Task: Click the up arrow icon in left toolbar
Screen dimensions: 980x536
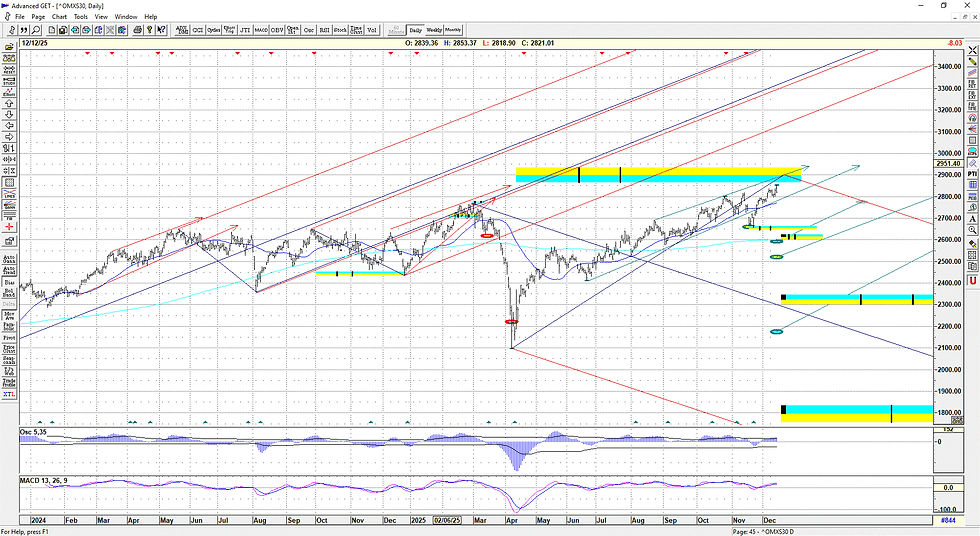Action: 9,103
